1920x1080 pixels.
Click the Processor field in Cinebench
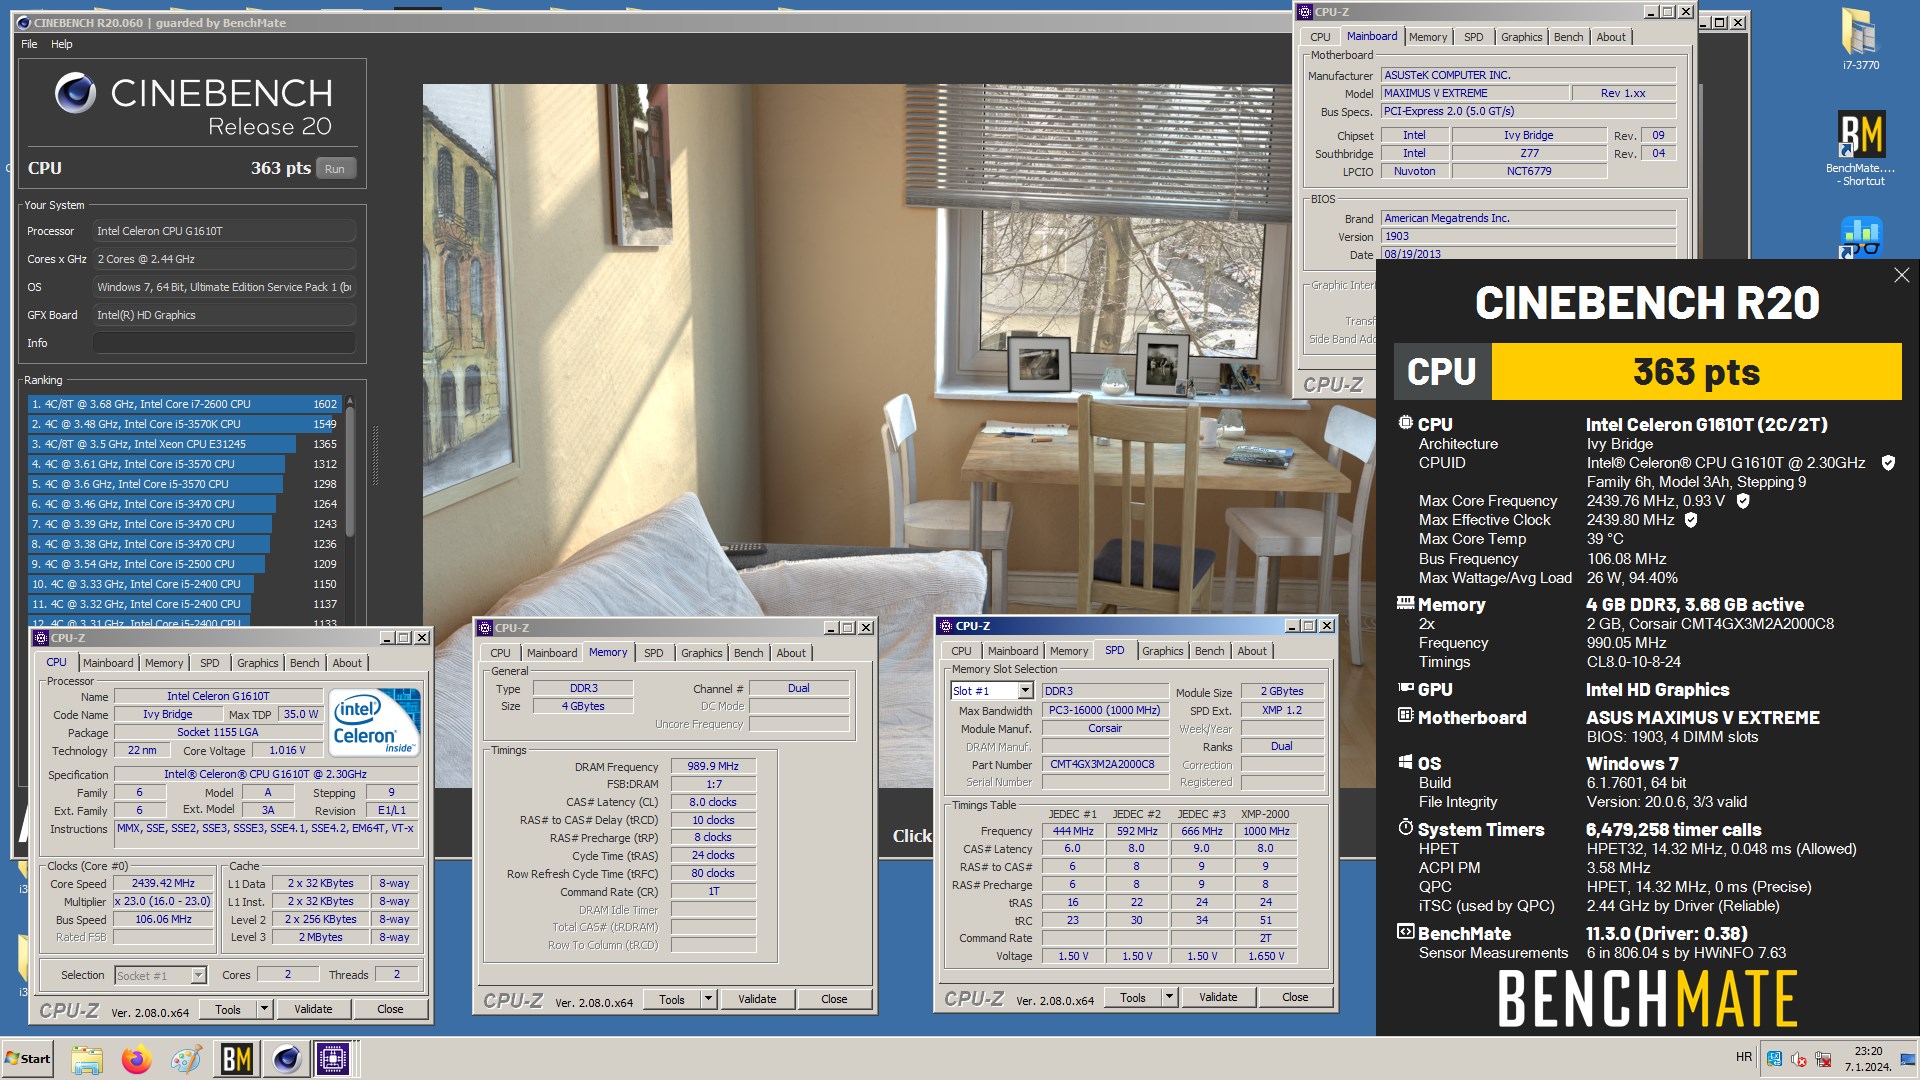224,231
